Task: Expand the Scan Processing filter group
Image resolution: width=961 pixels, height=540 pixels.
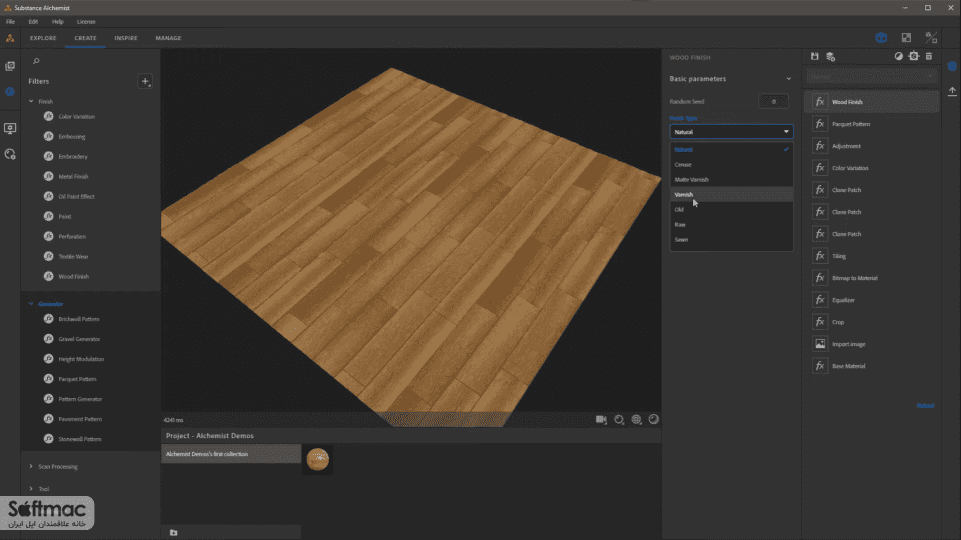Action: point(31,466)
